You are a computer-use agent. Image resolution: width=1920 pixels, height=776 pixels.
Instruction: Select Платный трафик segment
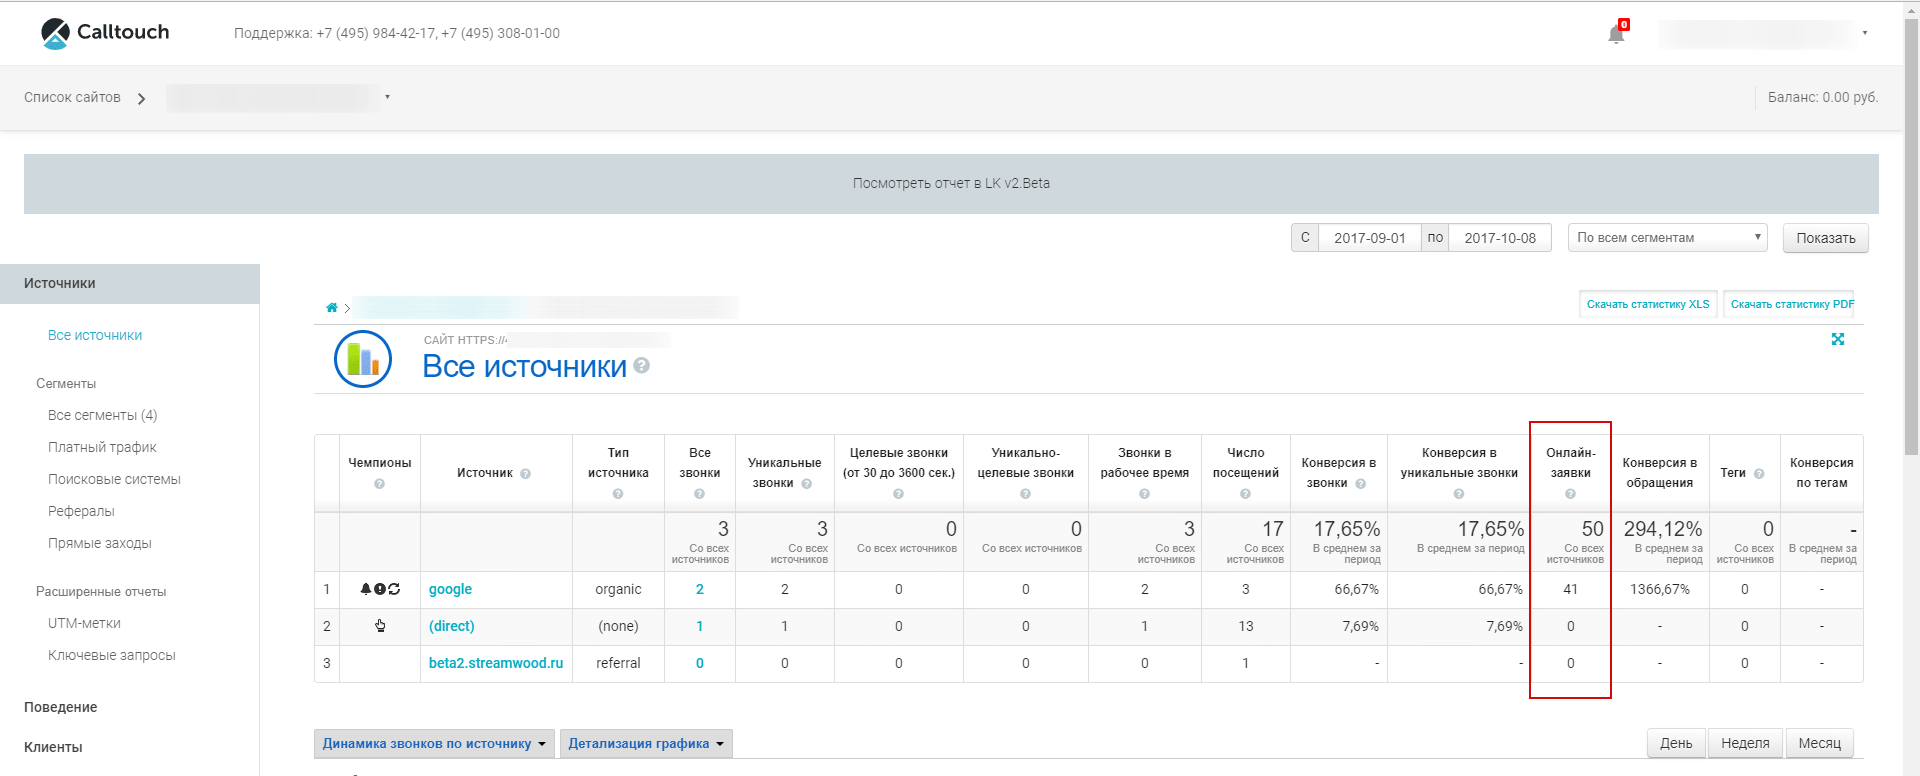click(102, 447)
